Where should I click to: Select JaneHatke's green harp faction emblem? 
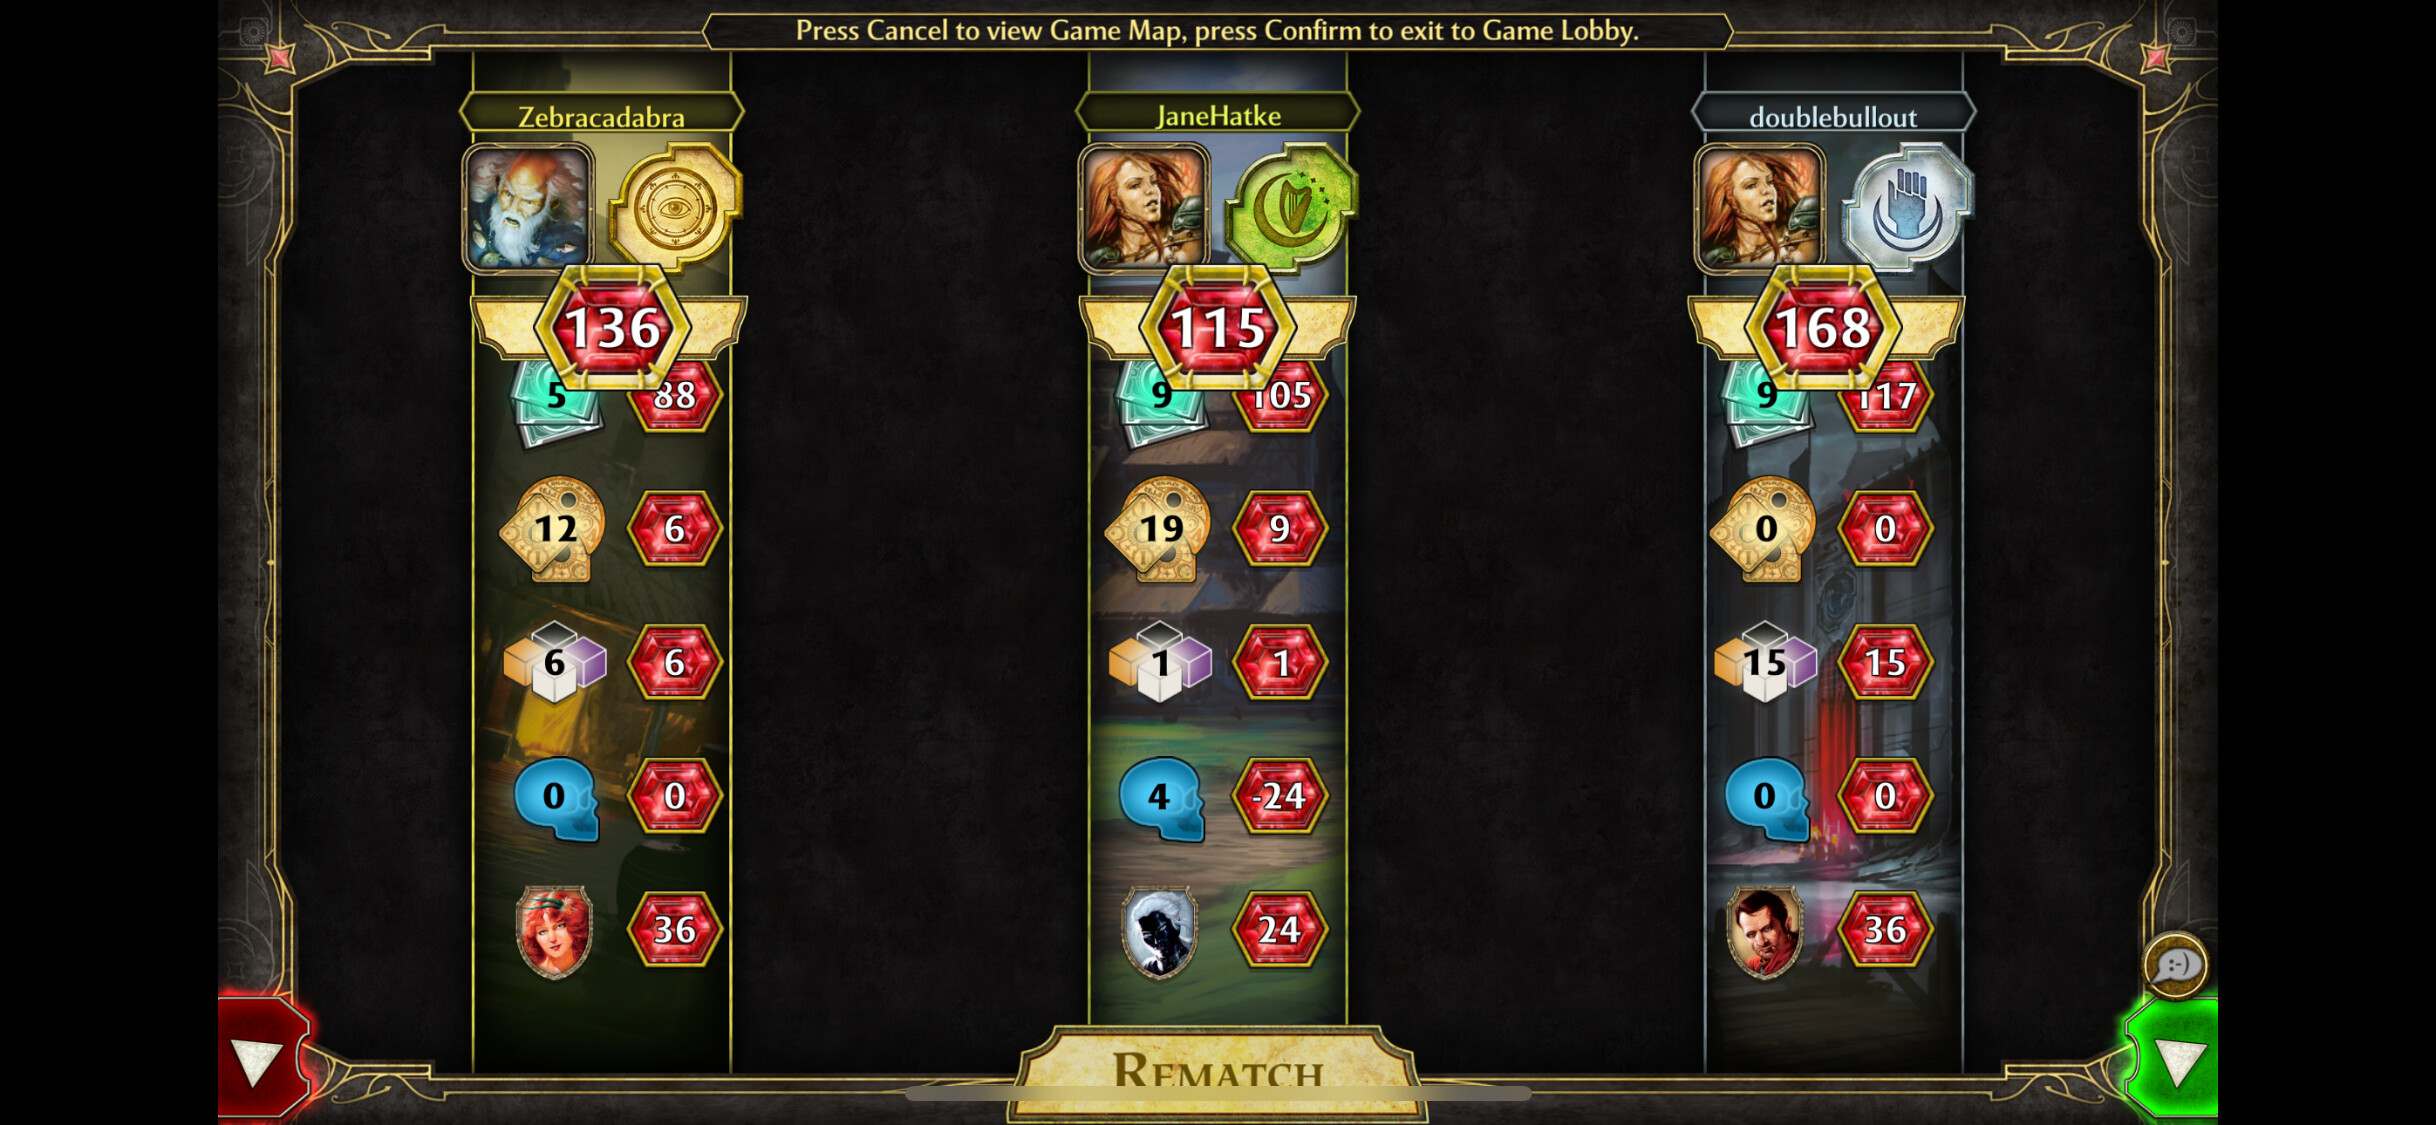(x=1291, y=208)
